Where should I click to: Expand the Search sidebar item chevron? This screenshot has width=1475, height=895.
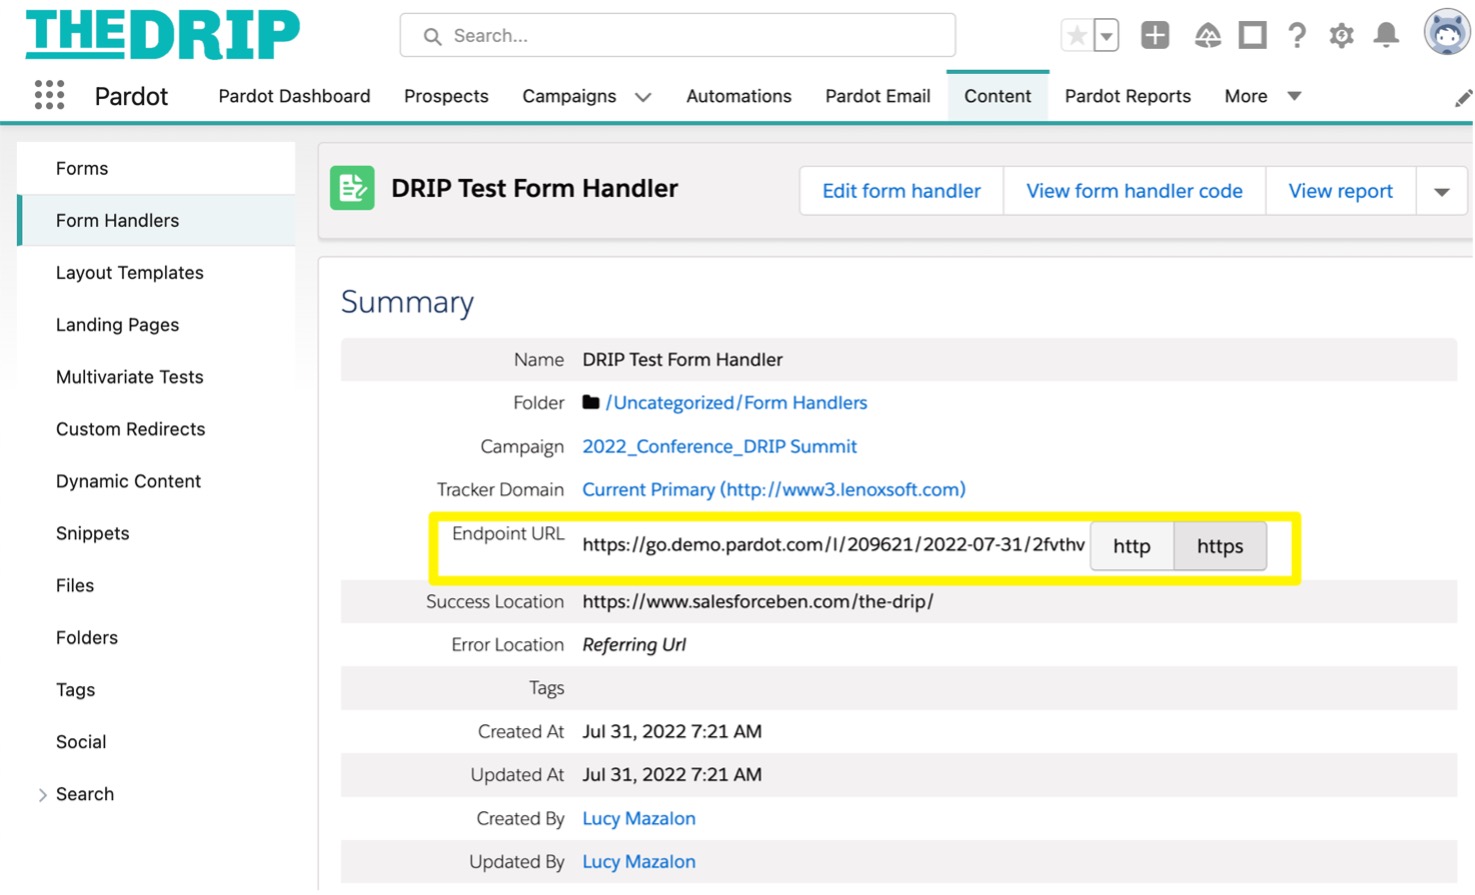pos(42,795)
